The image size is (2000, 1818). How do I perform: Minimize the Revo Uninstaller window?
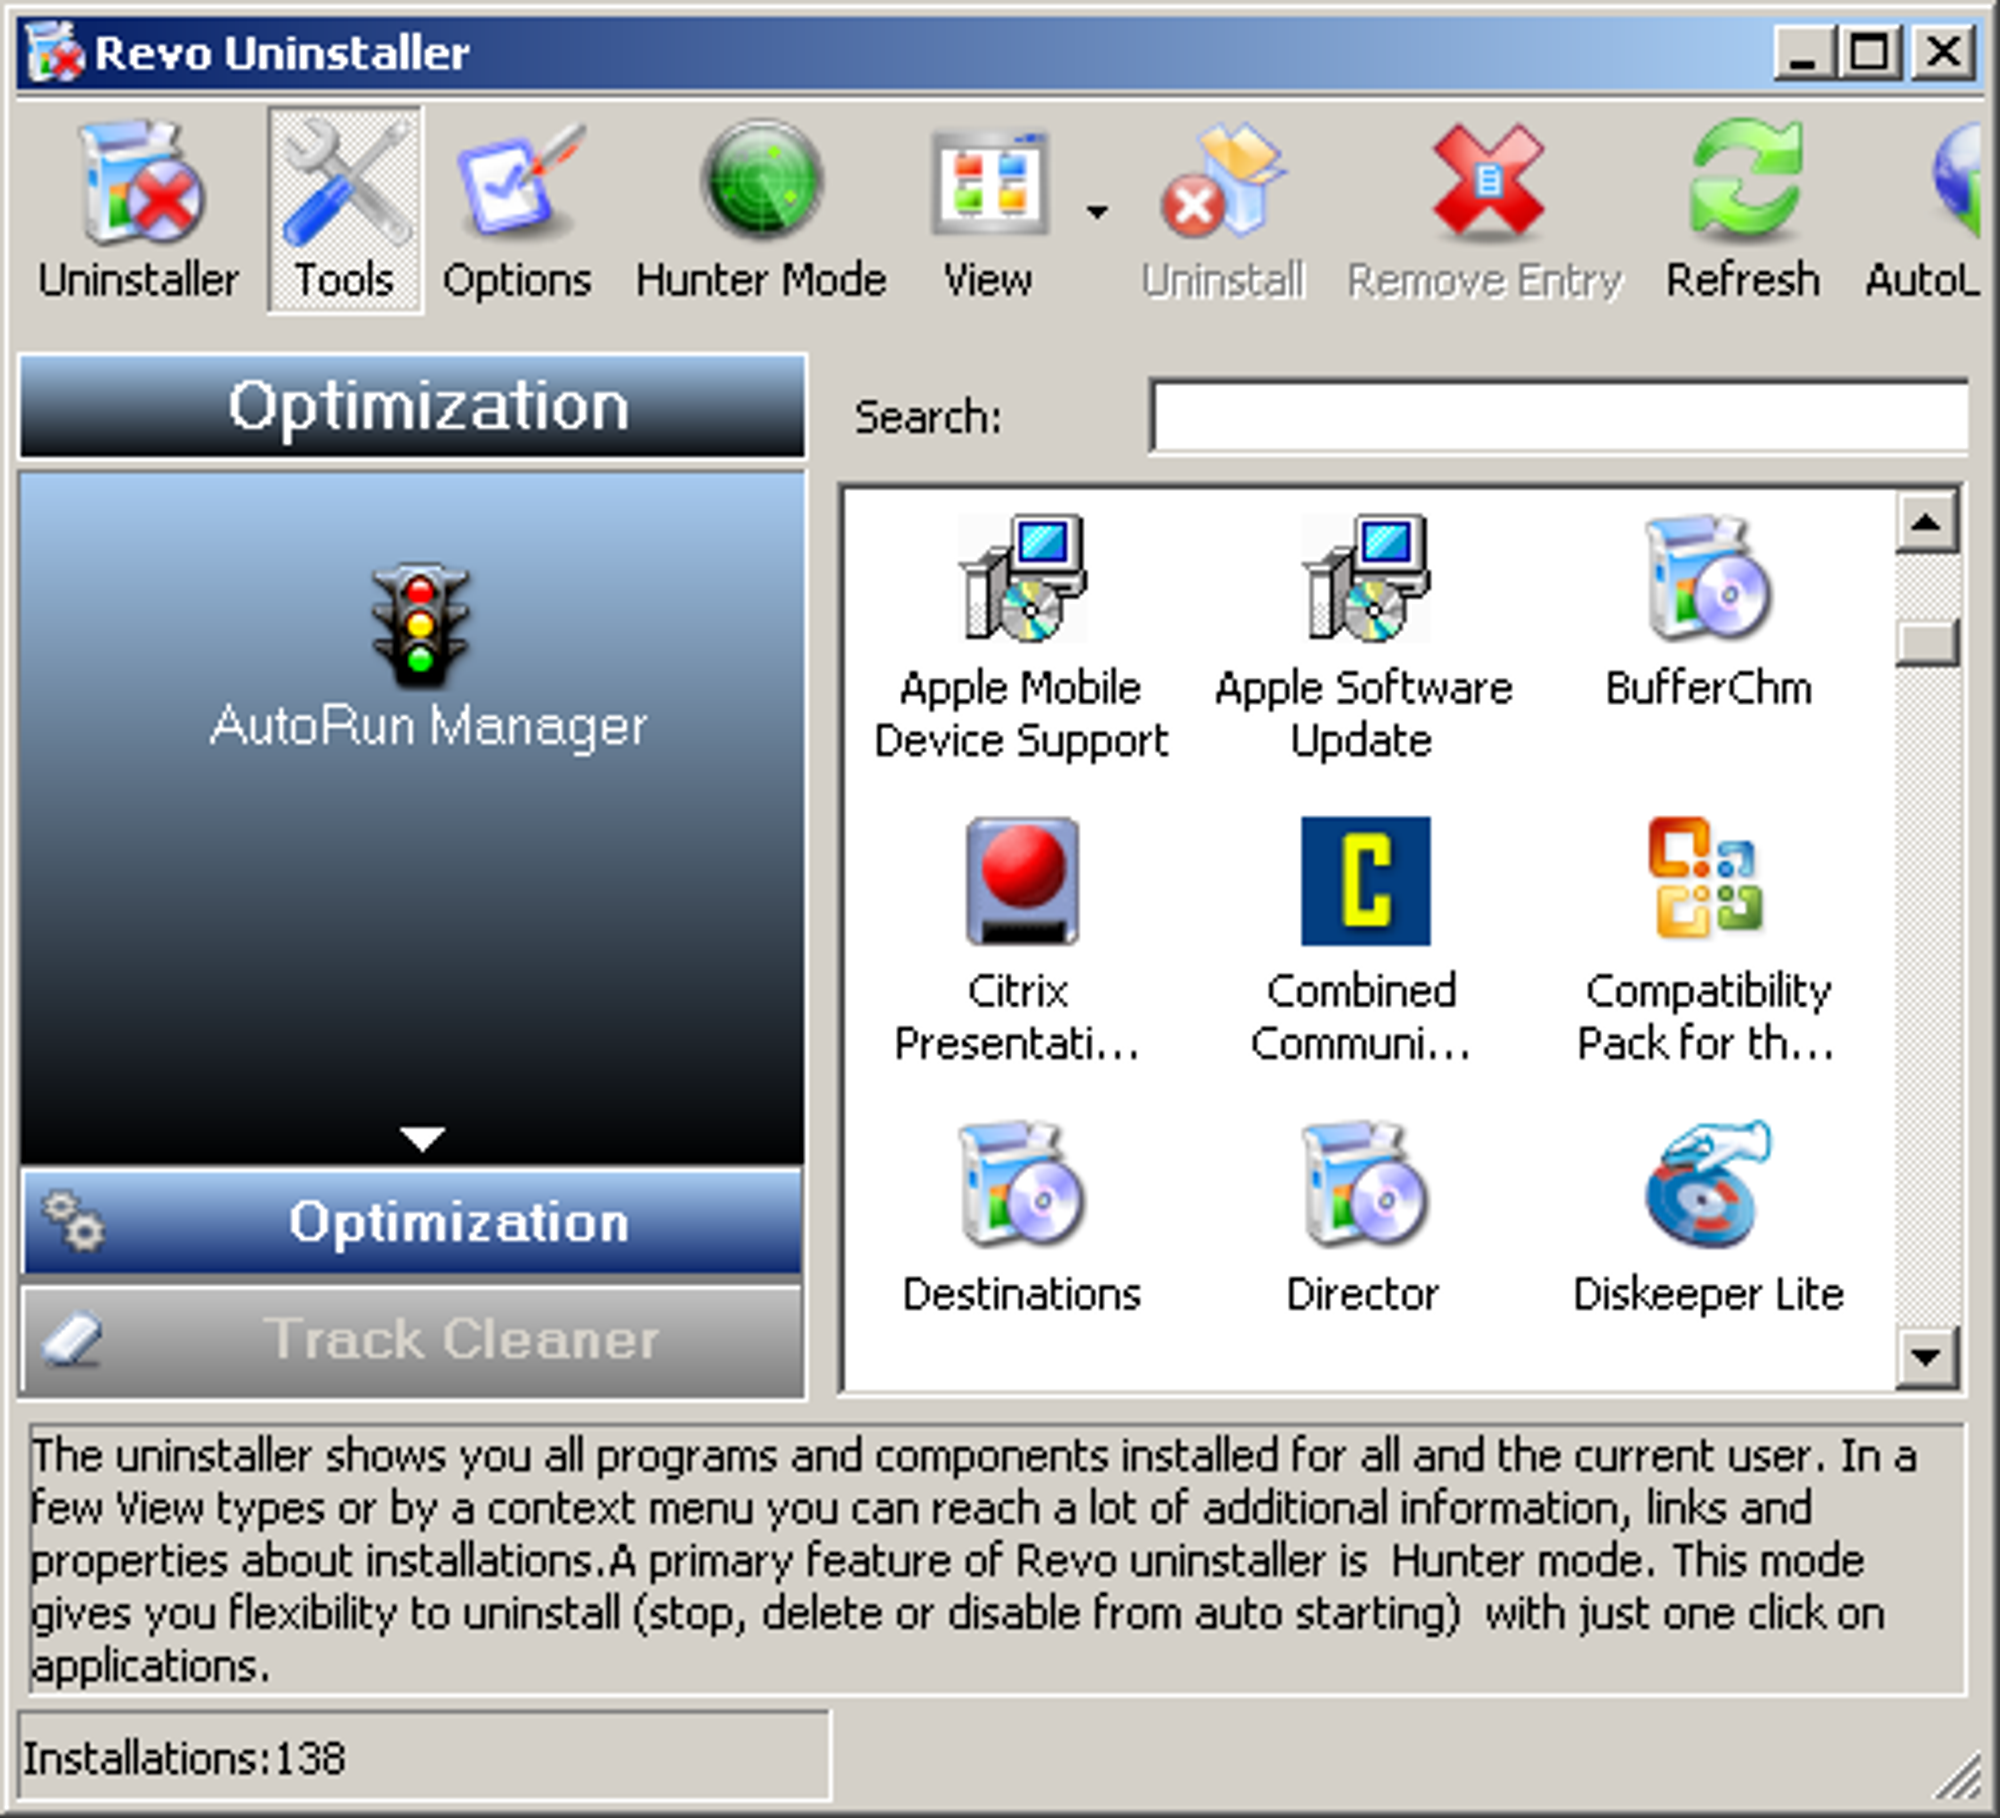coord(1803,52)
